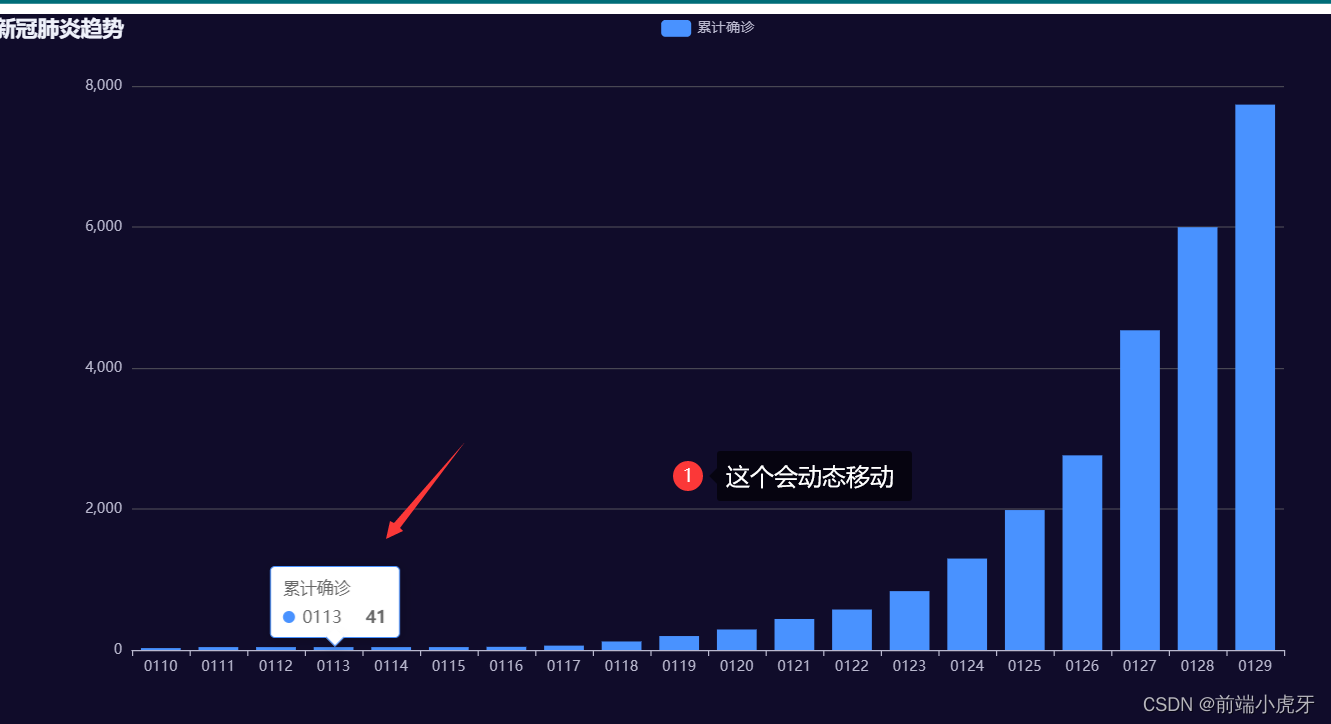
Task: Select the 0126 bar
Action: [1082, 553]
